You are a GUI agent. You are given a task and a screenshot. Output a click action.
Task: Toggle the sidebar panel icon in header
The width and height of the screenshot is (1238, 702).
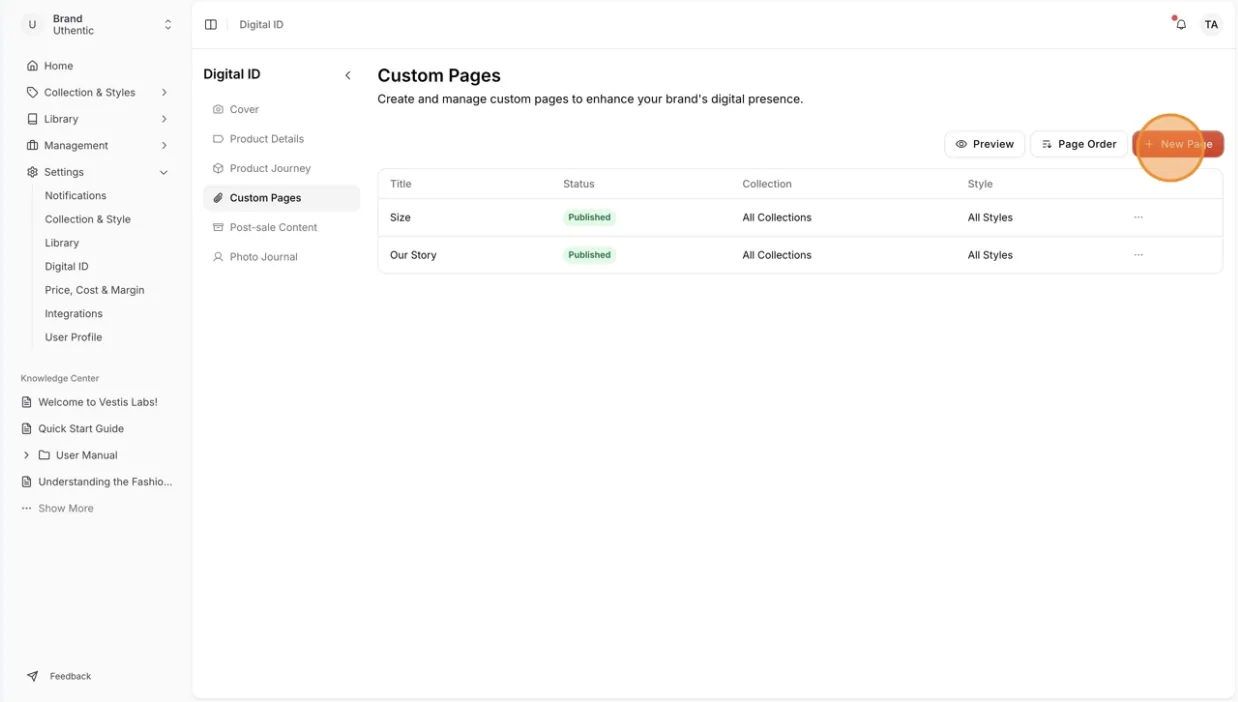211,25
